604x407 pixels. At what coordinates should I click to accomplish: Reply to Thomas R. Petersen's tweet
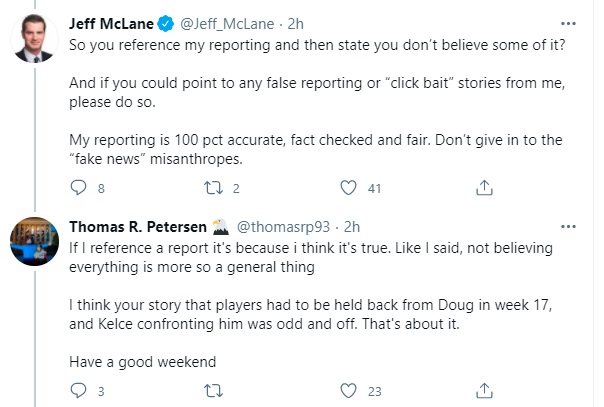tap(78, 391)
